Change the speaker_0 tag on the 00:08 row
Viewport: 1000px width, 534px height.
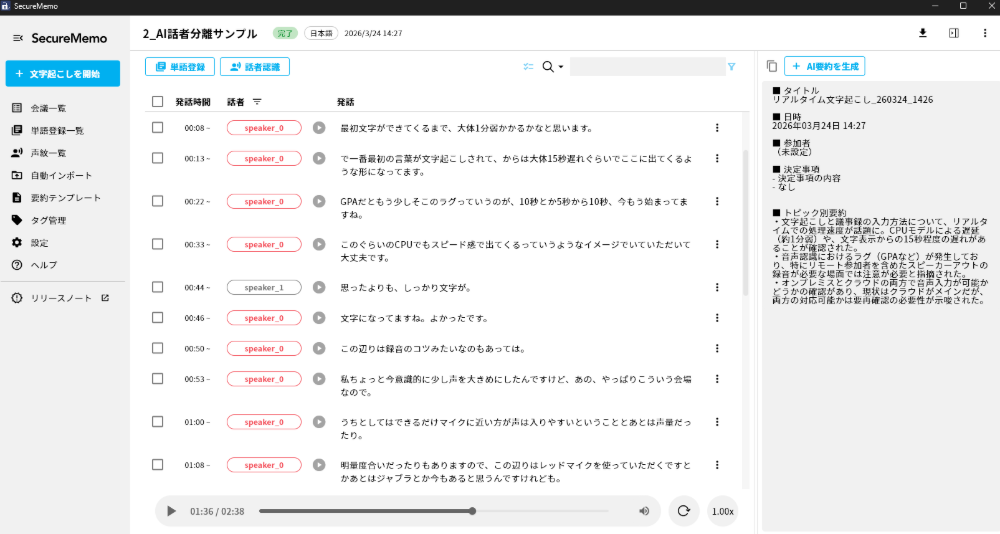click(x=264, y=128)
